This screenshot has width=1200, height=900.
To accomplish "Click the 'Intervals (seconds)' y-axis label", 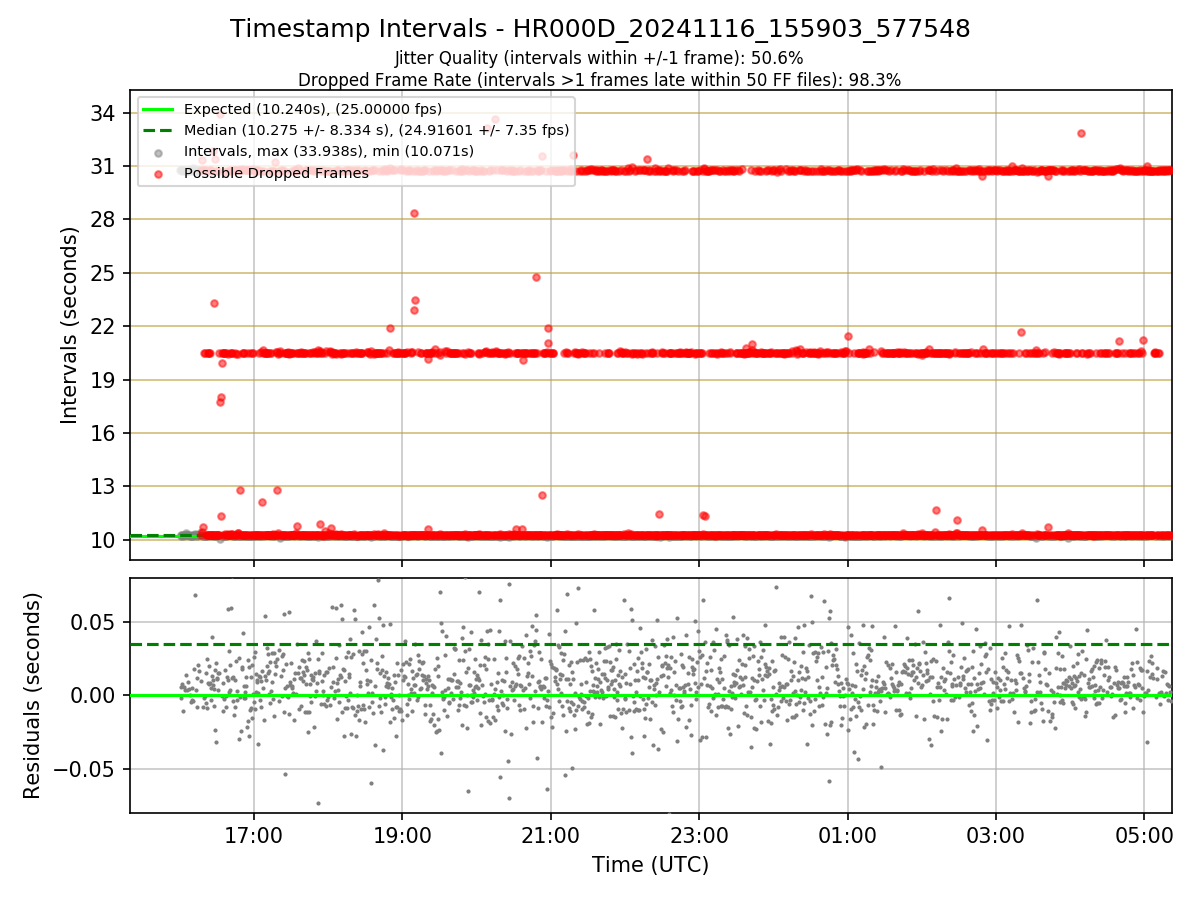I will (x=69, y=325).
